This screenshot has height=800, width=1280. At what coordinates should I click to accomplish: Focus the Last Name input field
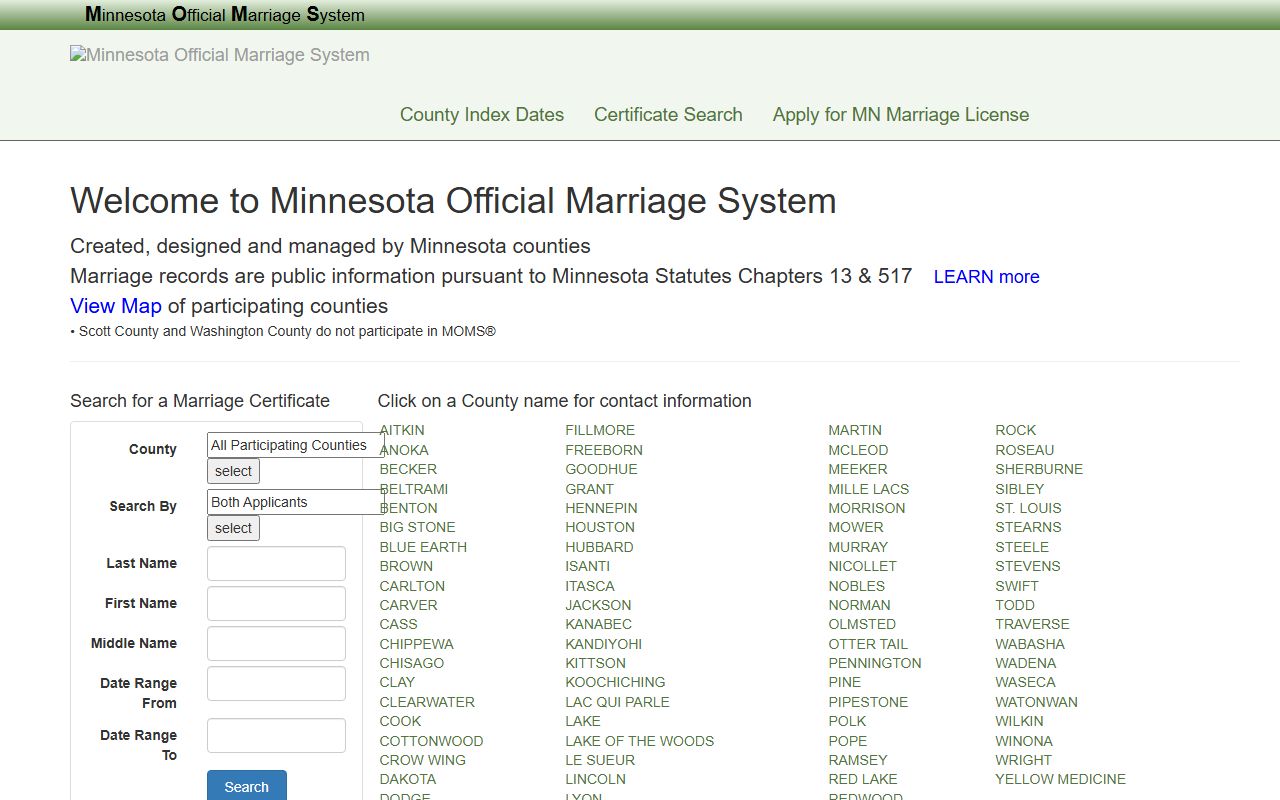click(276, 563)
